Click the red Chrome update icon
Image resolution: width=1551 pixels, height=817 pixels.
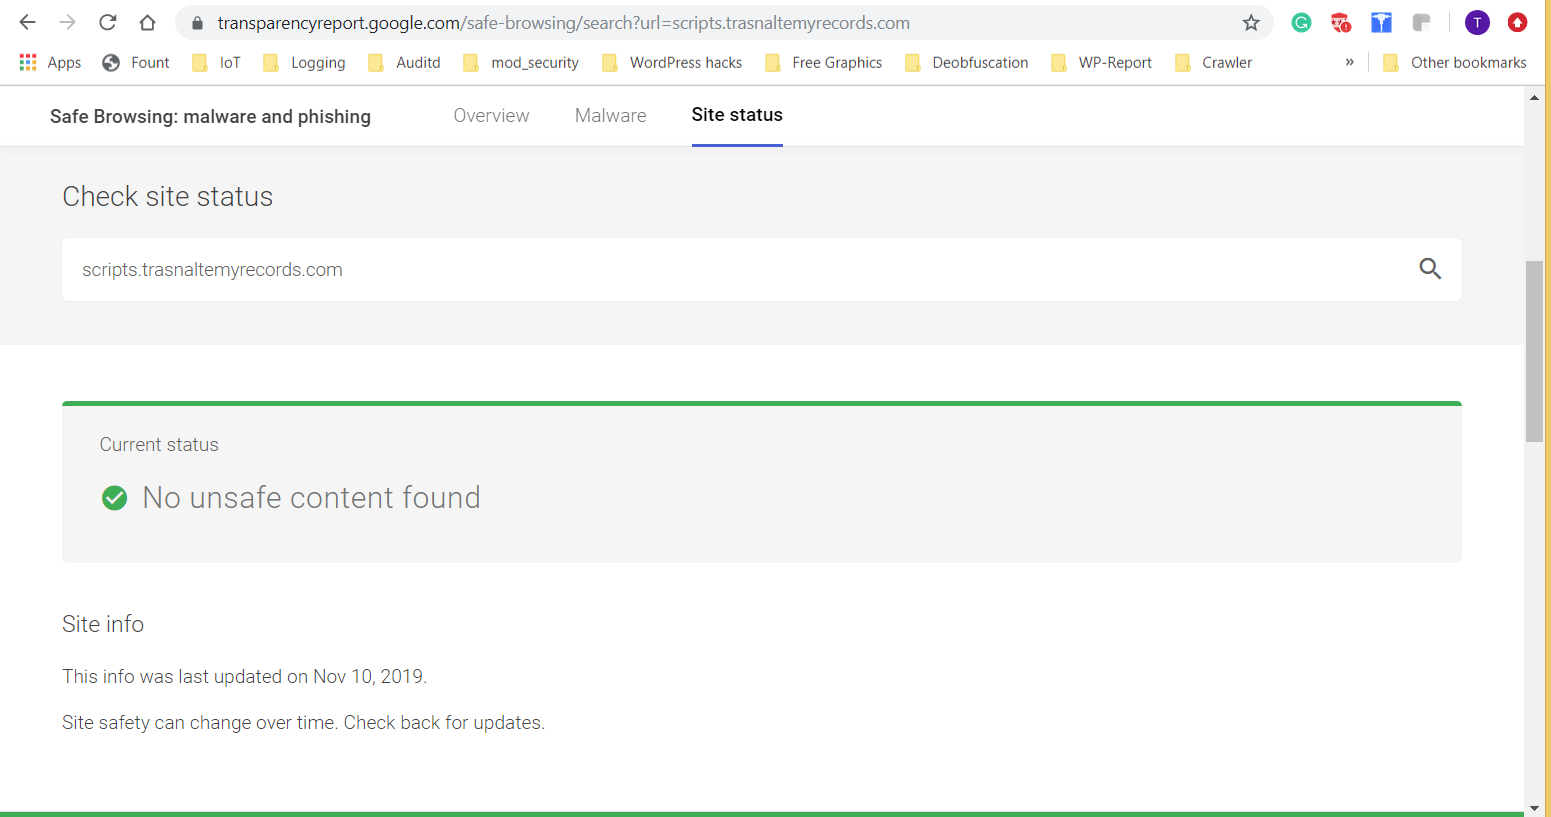pyautogui.click(x=1517, y=23)
